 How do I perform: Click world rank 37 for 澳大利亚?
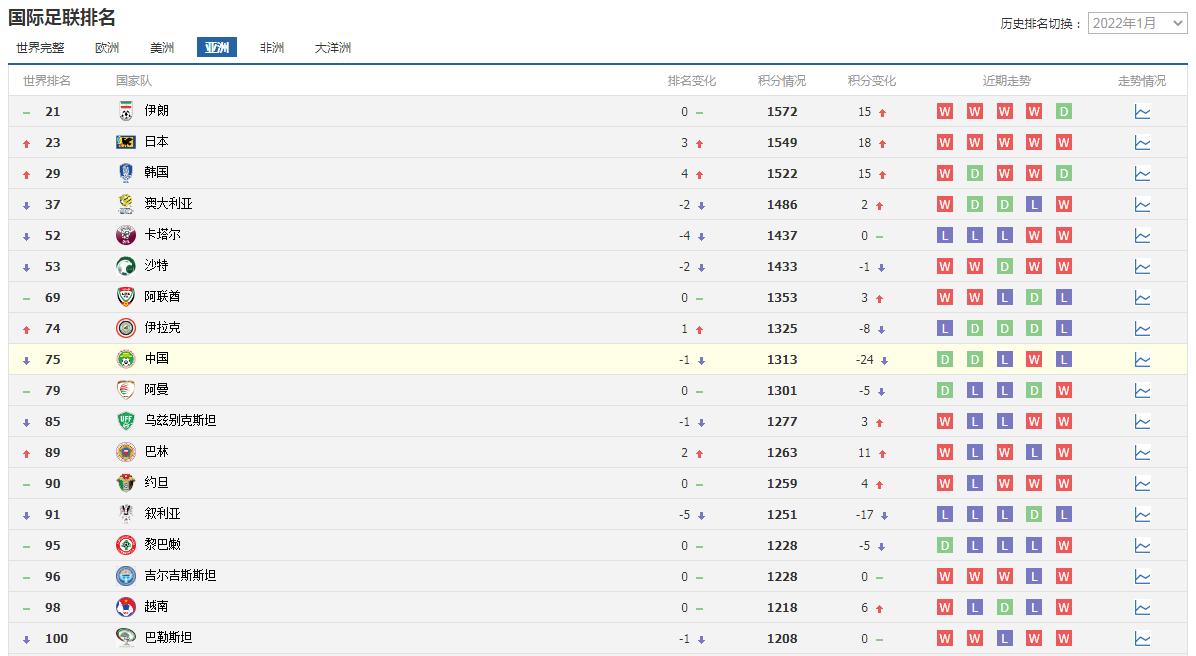click(53, 205)
